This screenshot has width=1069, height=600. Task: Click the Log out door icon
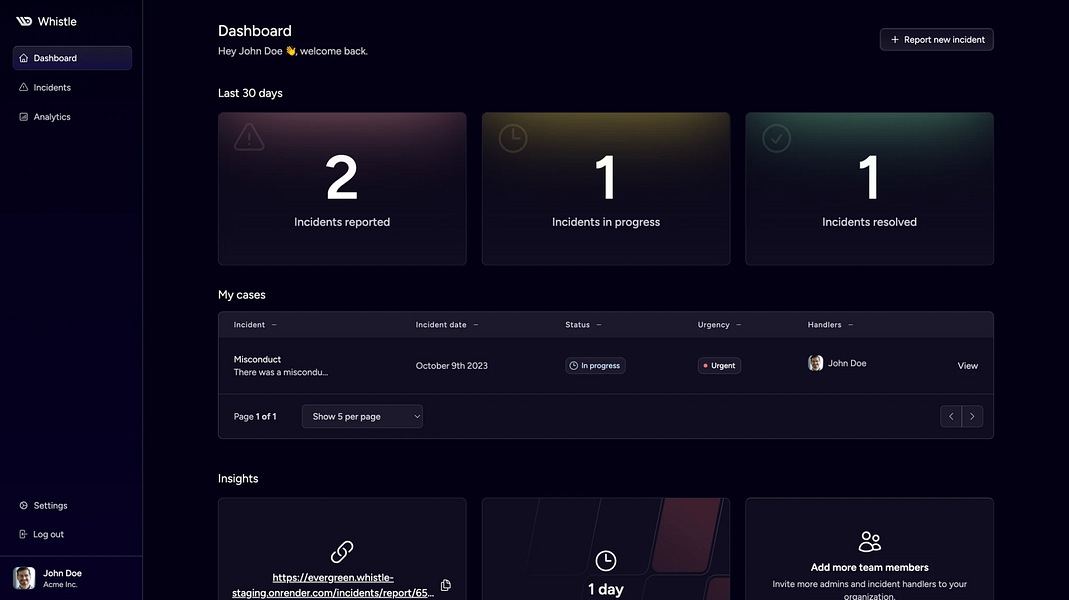click(x=24, y=534)
